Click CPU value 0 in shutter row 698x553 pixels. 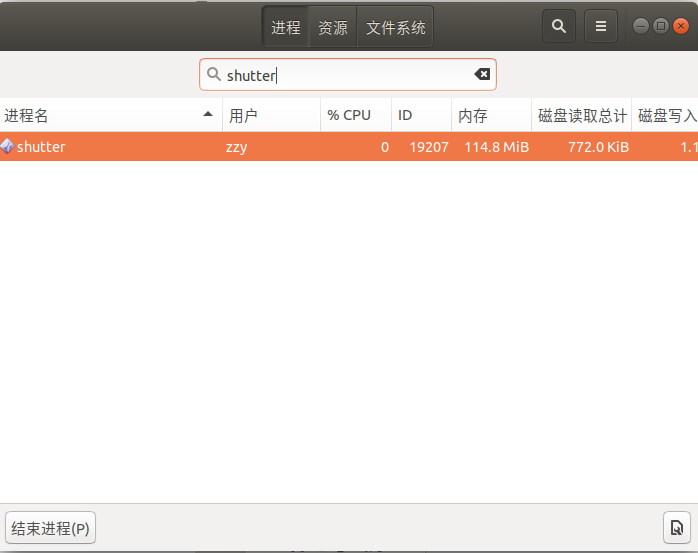tap(385, 147)
